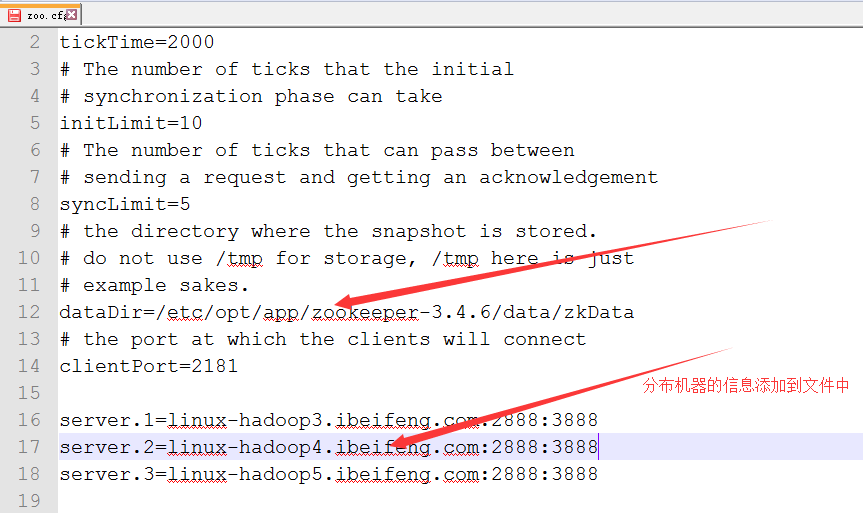Viewport: 863px width, 513px height.
Task: Click the comment about port clients will connect
Action: click(x=323, y=339)
